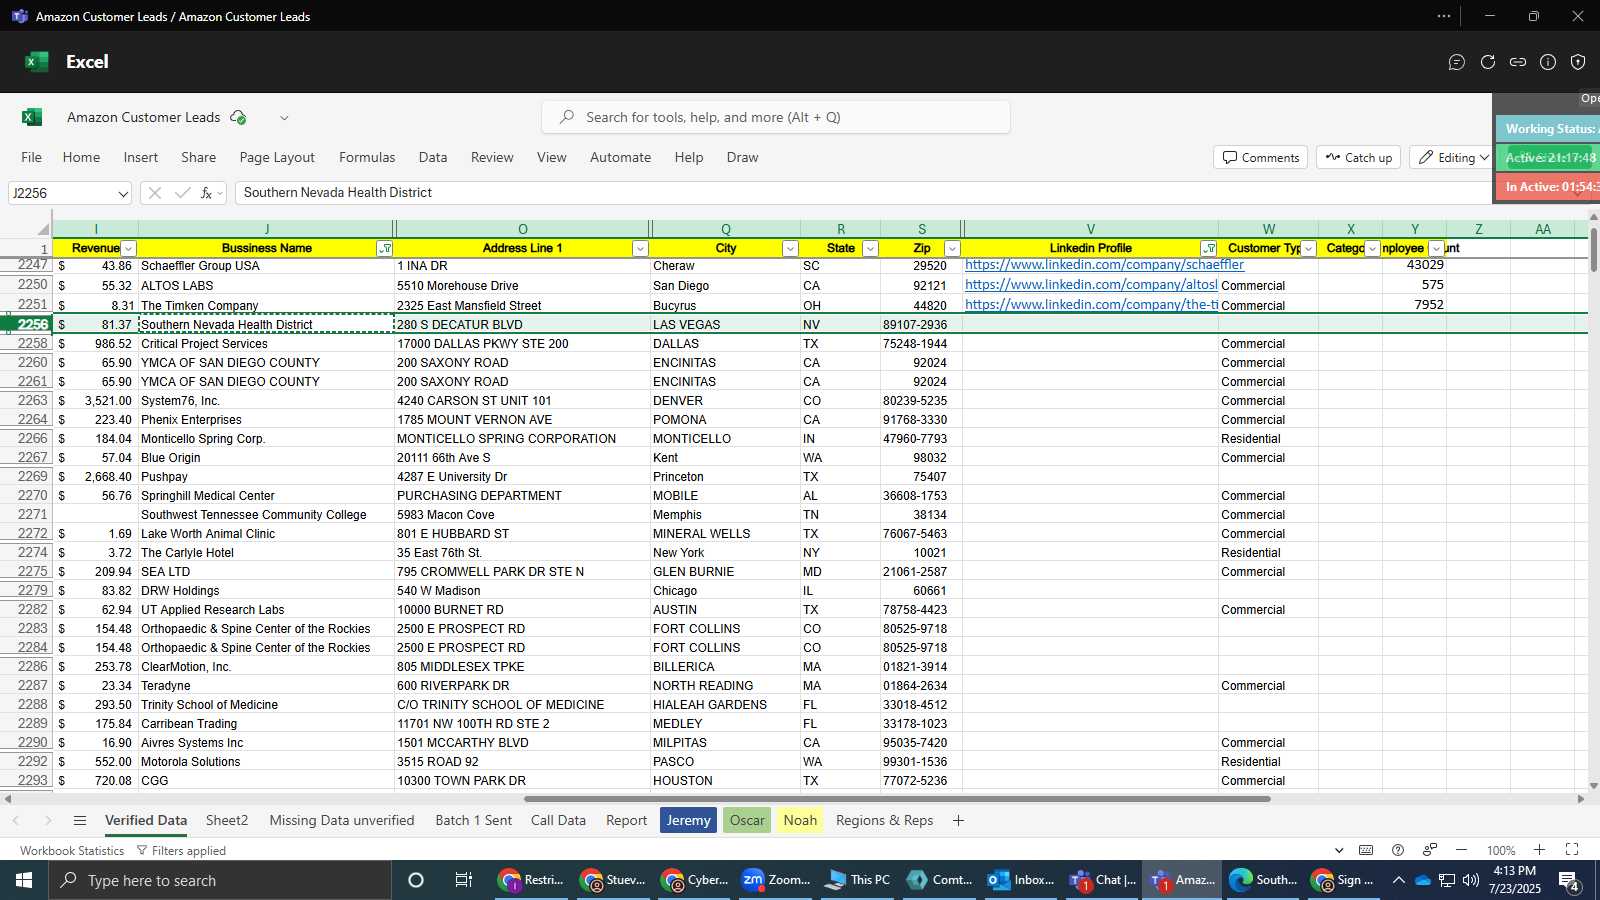Screen dimensions: 1600x900
Task: Cancel formula entry with the X icon
Action: click(x=155, y=193)
